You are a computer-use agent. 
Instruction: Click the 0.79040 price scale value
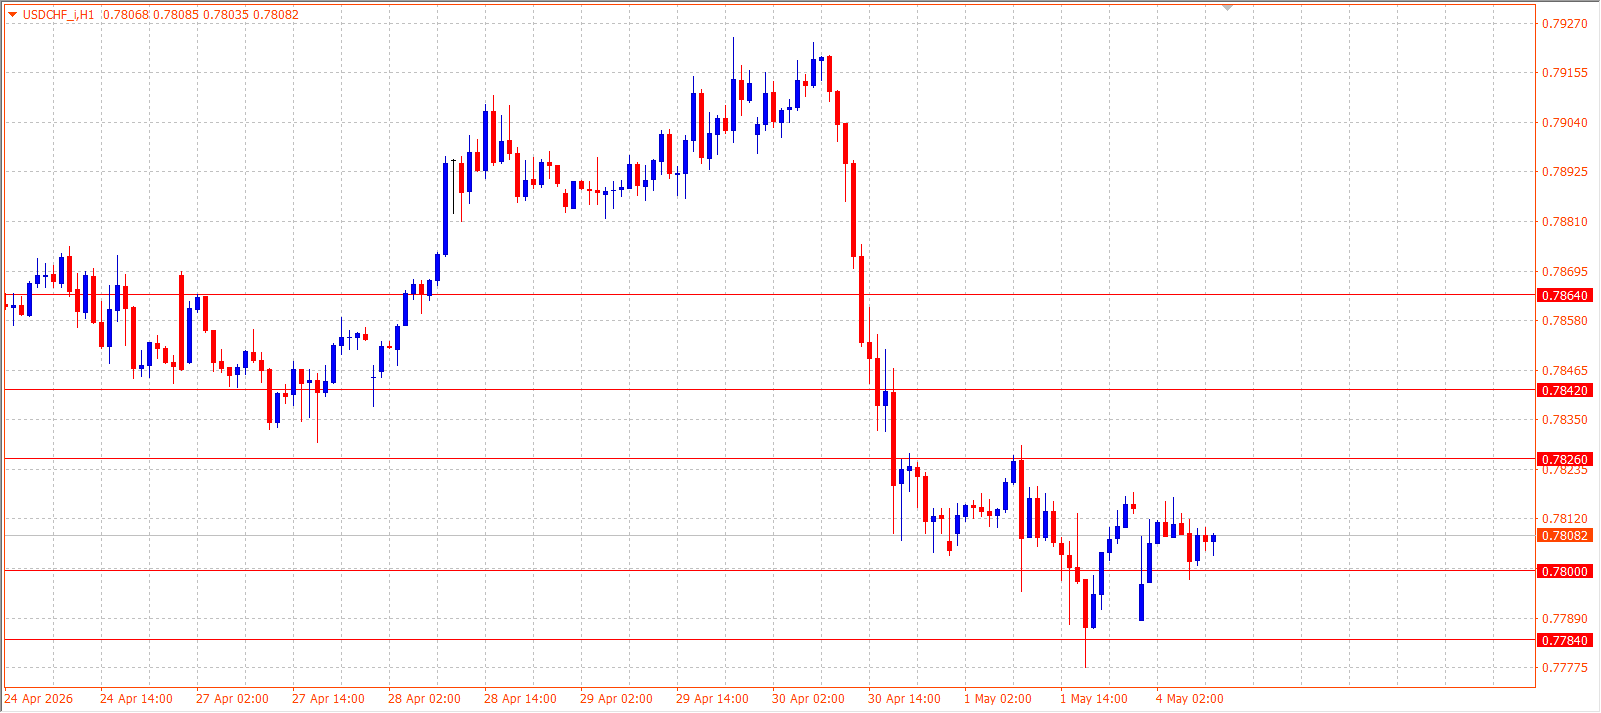1564,123
